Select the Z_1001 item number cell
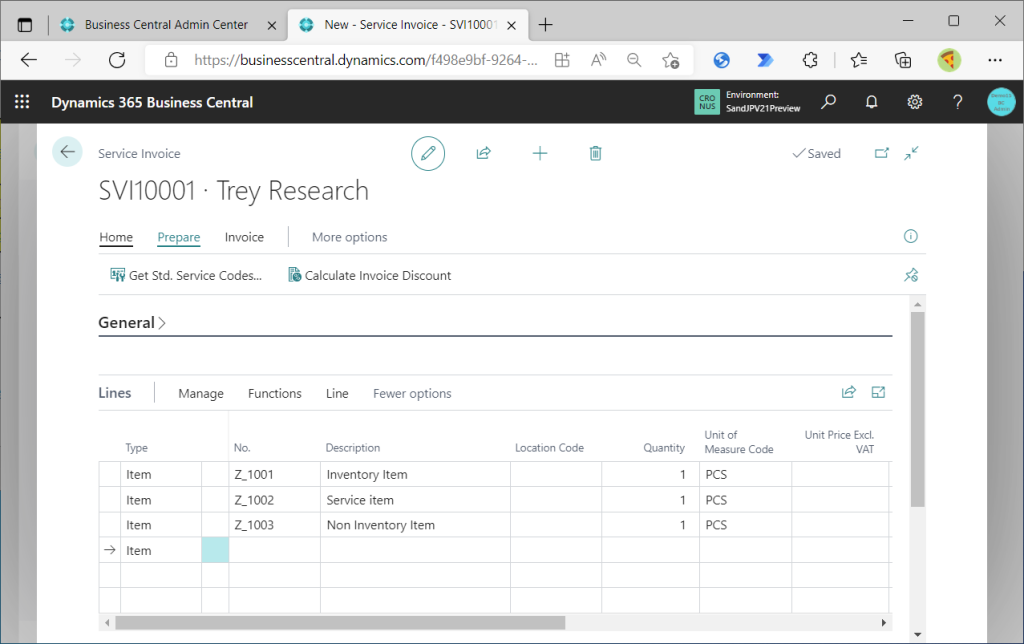Image resolution: width=1024 pixels, height=644 pixels. [274, 475]
